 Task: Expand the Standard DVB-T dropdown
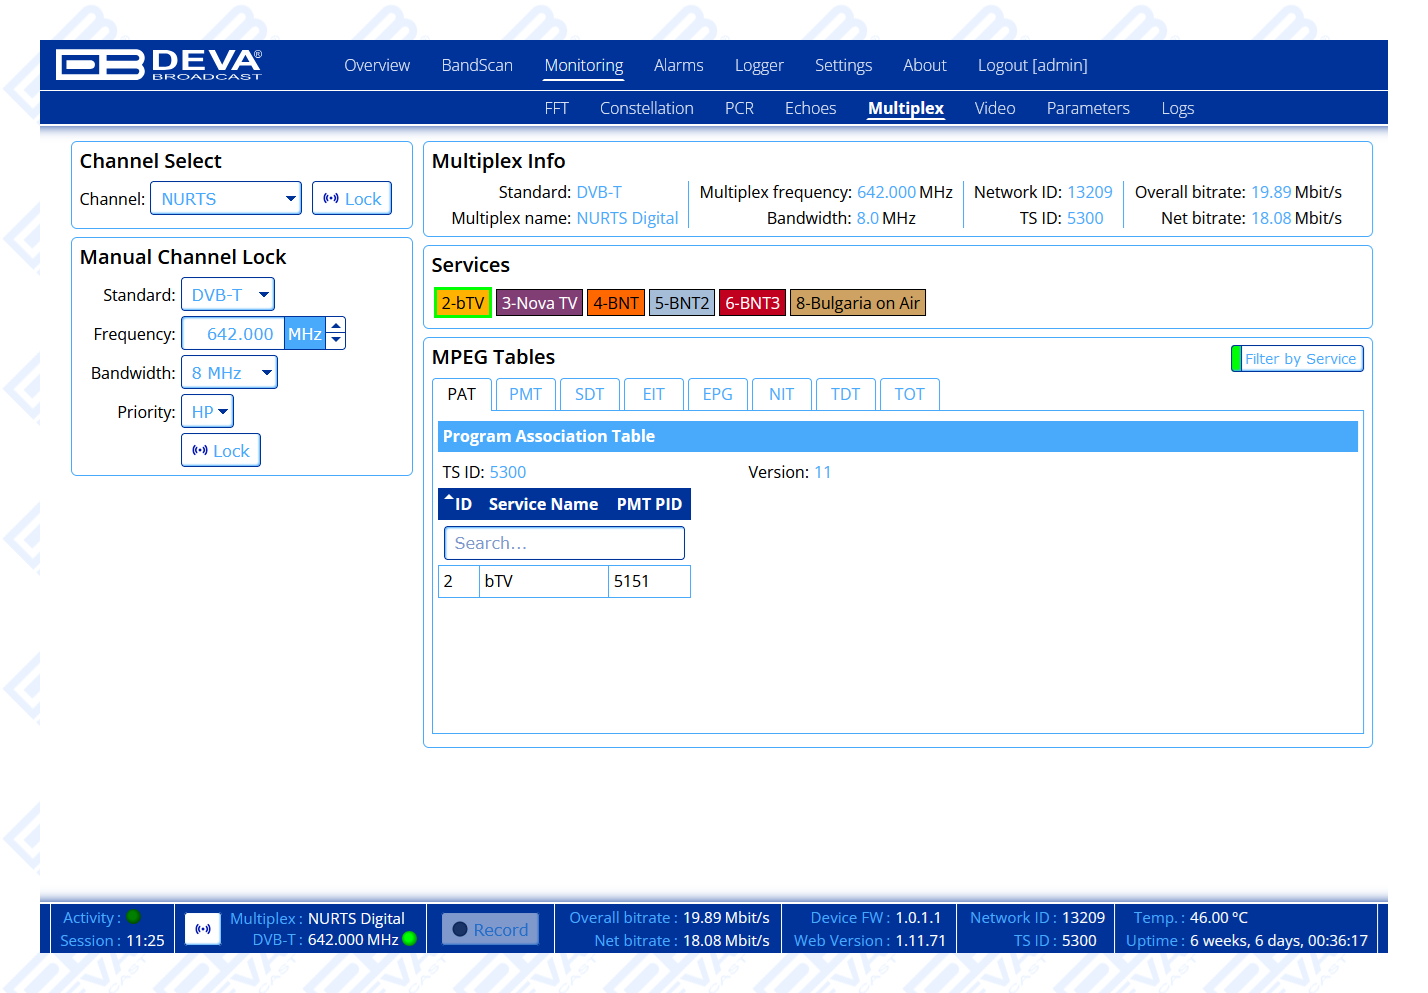(228, 295)
